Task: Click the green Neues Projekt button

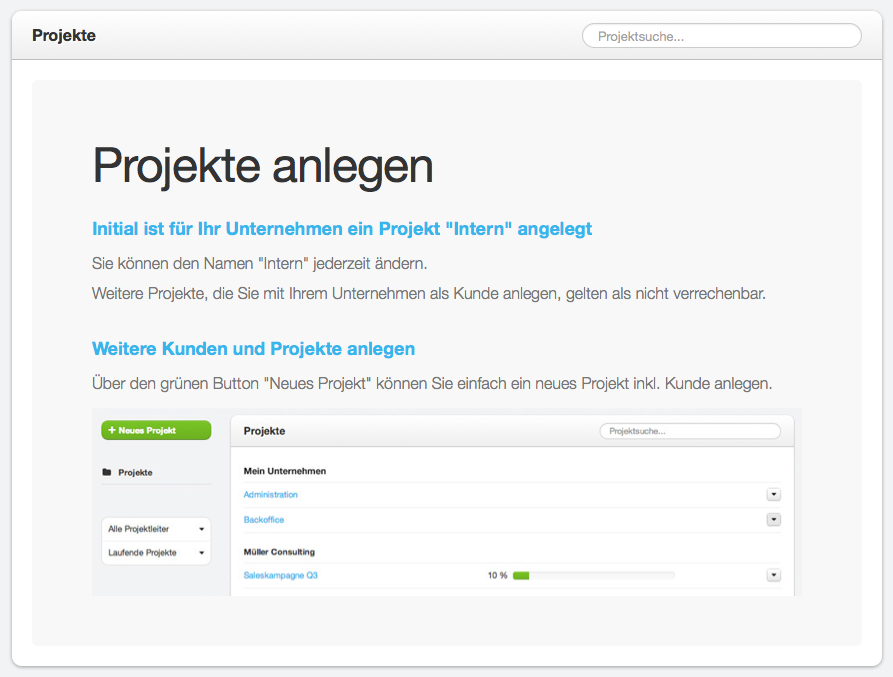Action: pyautogui.click(x=156, y=430)
